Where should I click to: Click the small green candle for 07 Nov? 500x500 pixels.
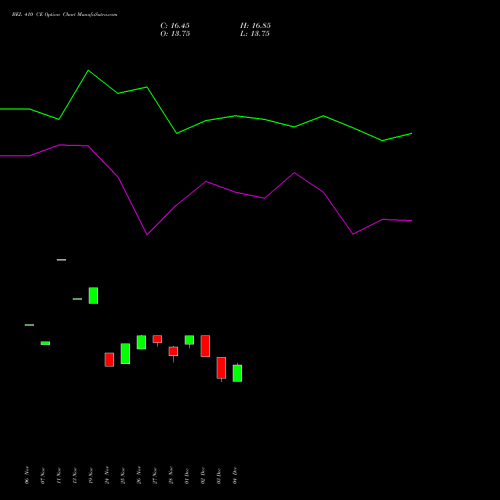[x=45, y=343]
